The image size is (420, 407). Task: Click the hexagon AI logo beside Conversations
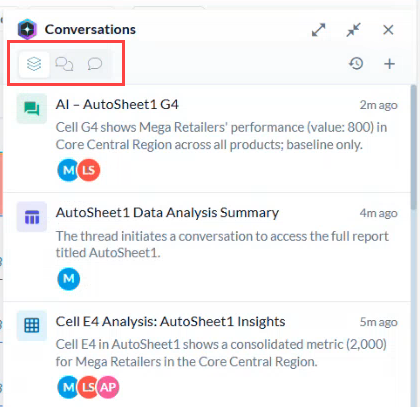[x=27, y=29]
